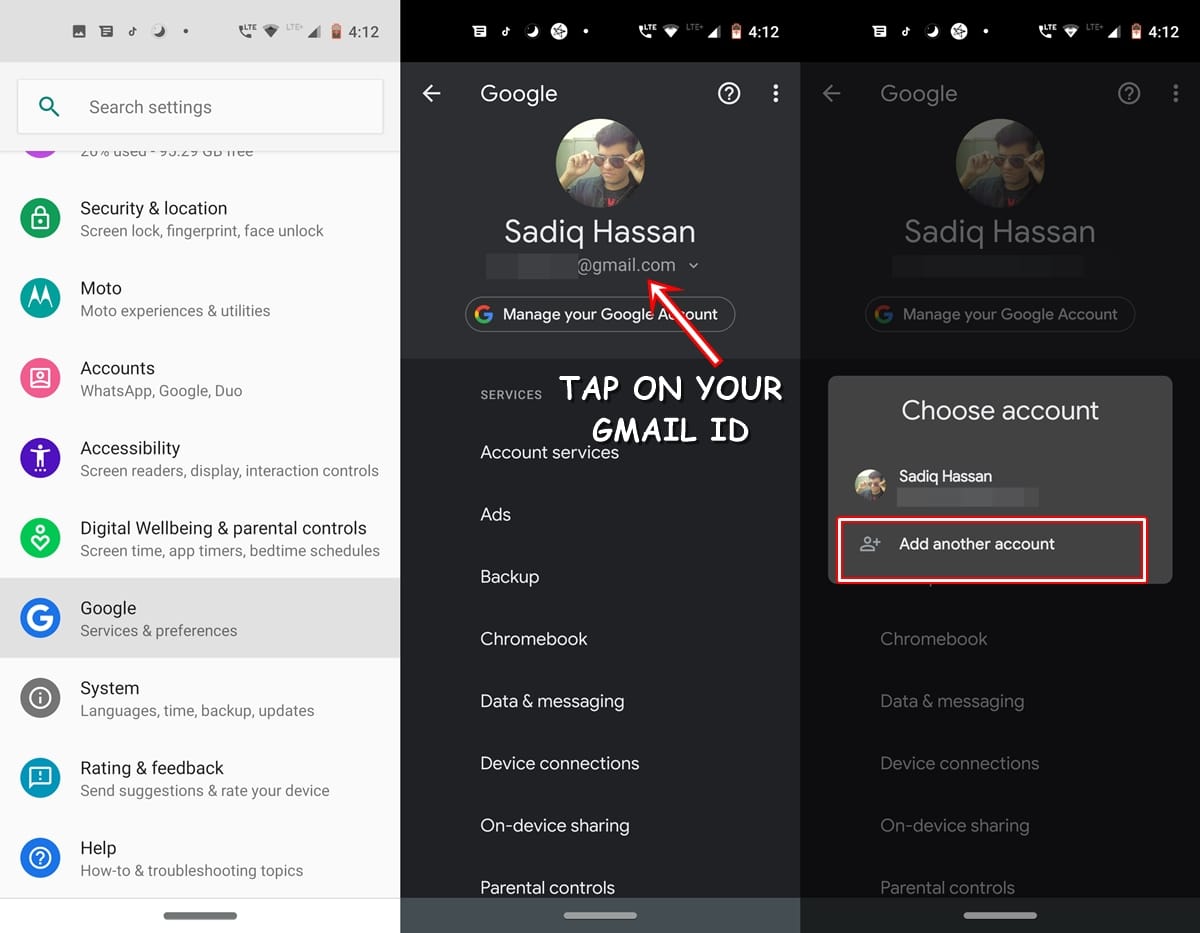Tap the pink Accounts icon

40,378
